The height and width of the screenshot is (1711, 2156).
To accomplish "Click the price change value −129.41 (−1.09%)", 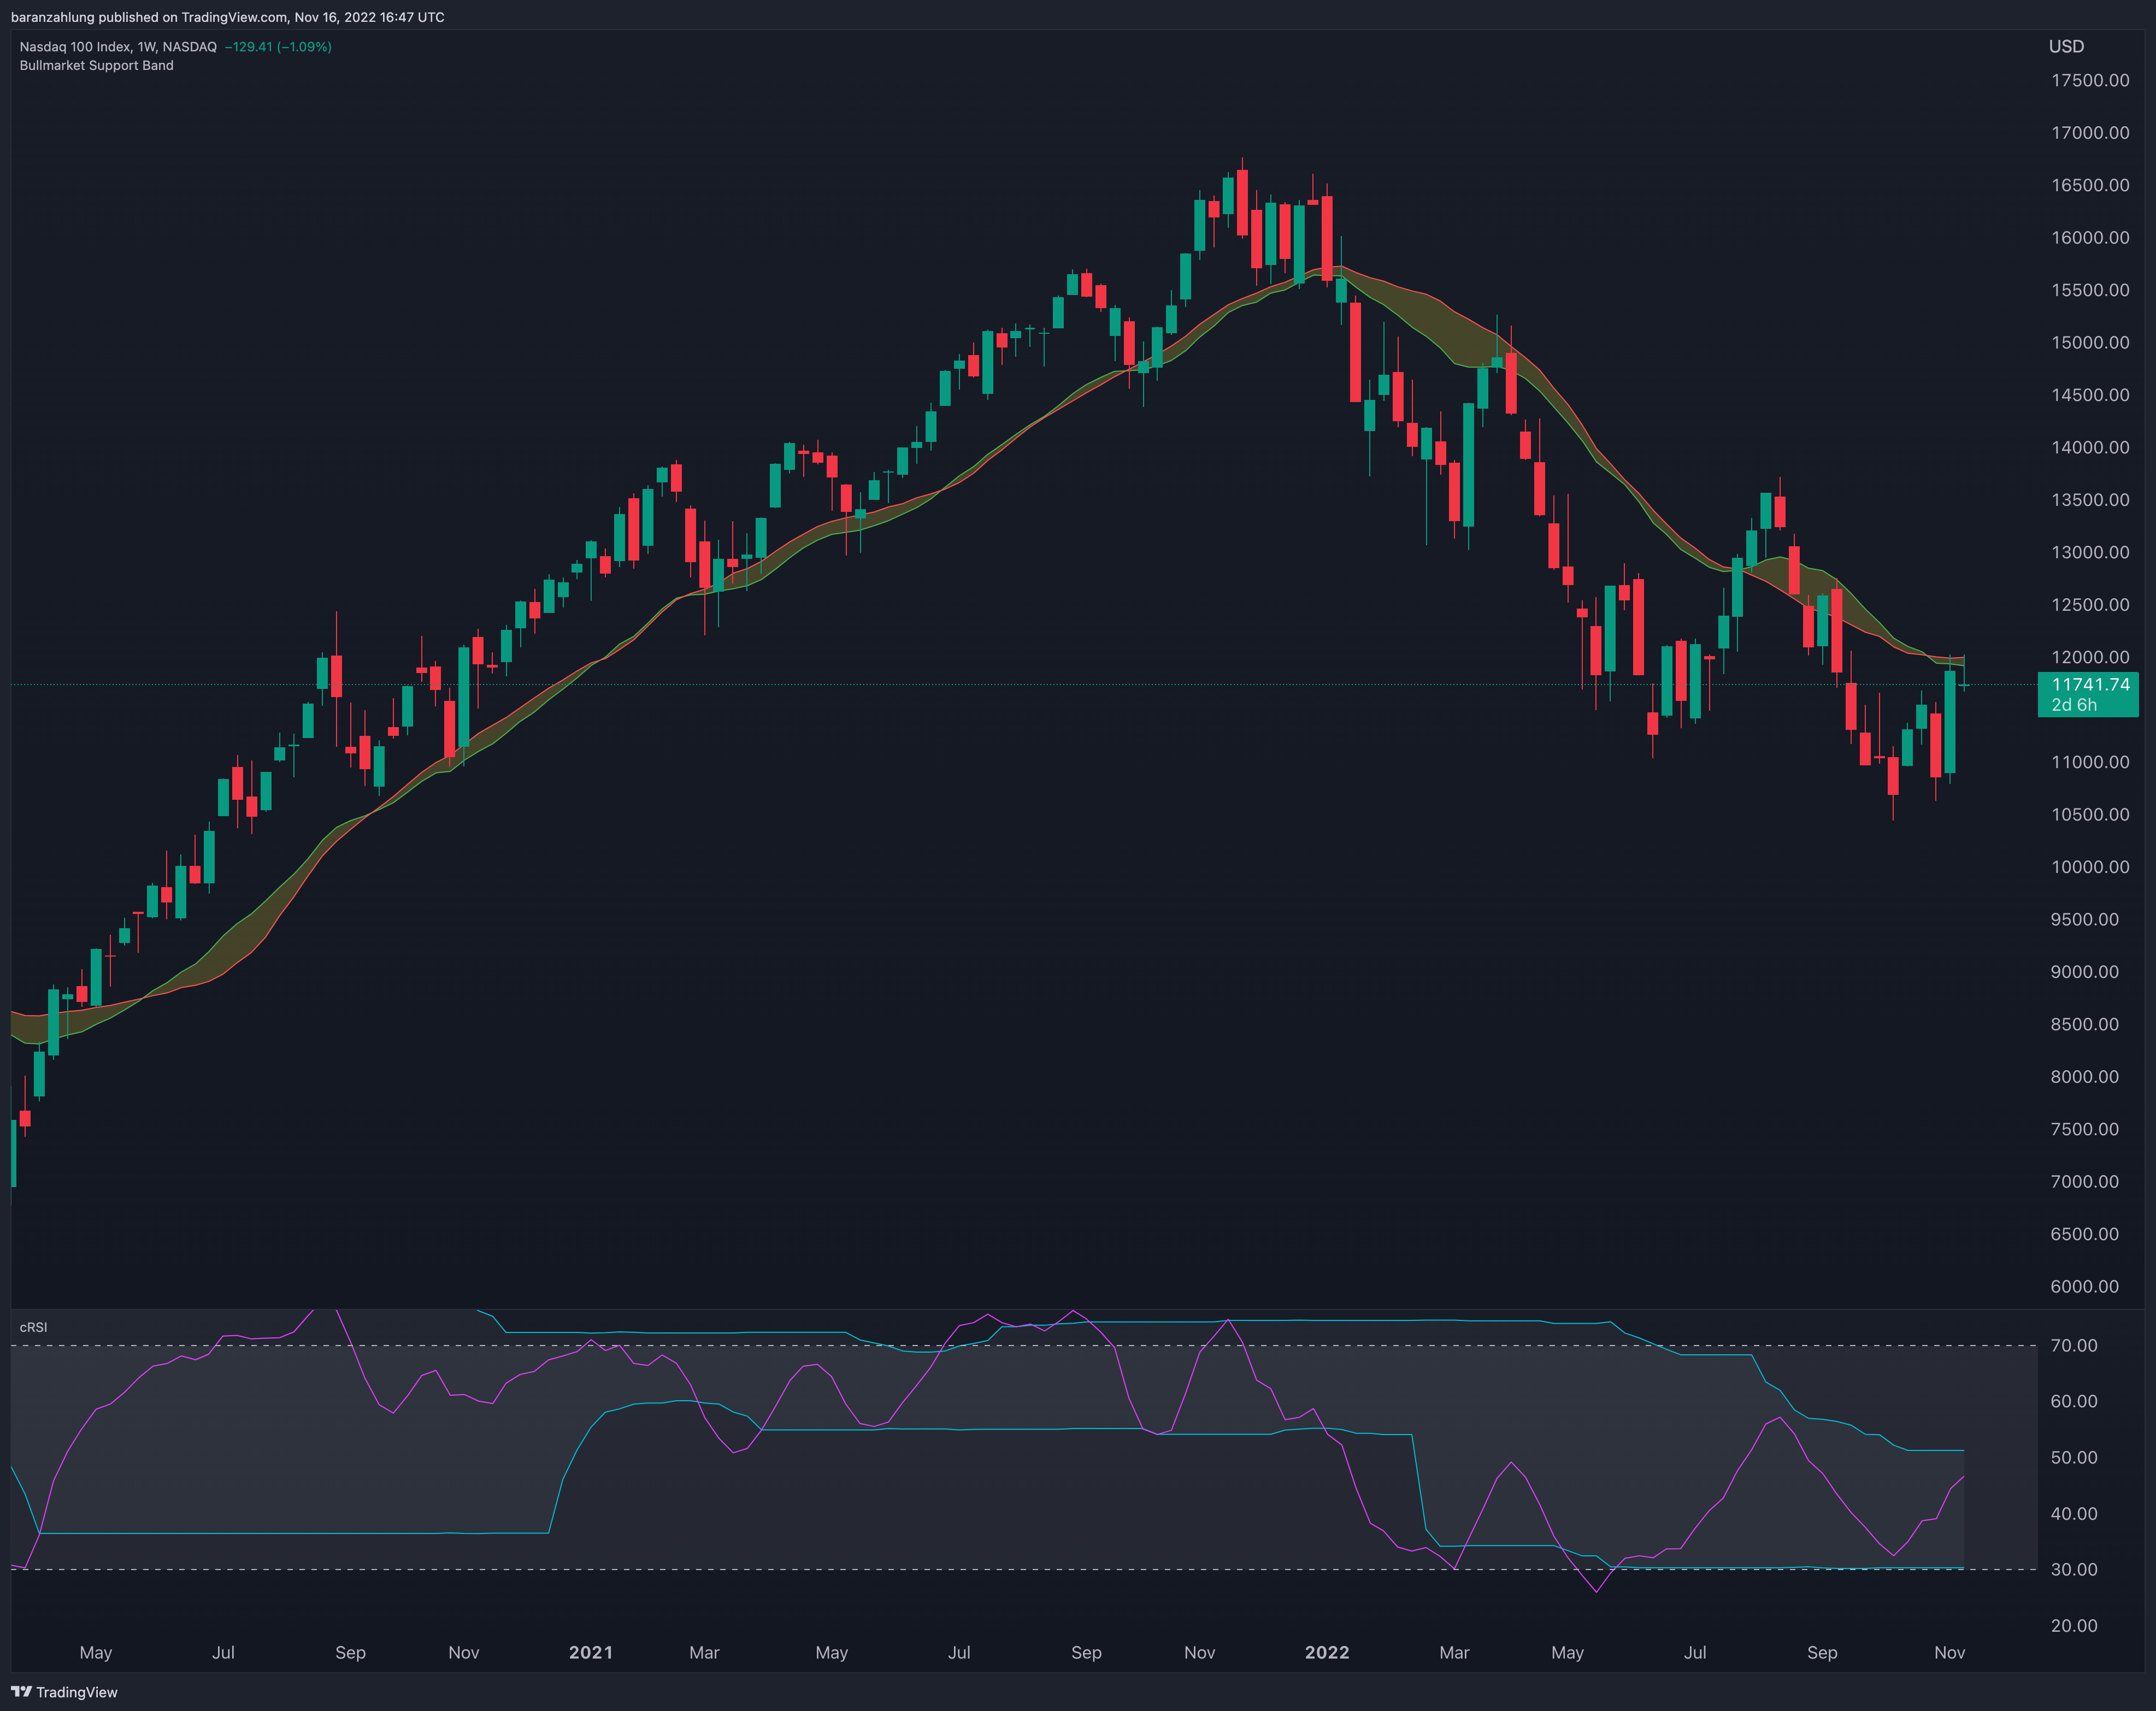I will click(x=278, y=47).
